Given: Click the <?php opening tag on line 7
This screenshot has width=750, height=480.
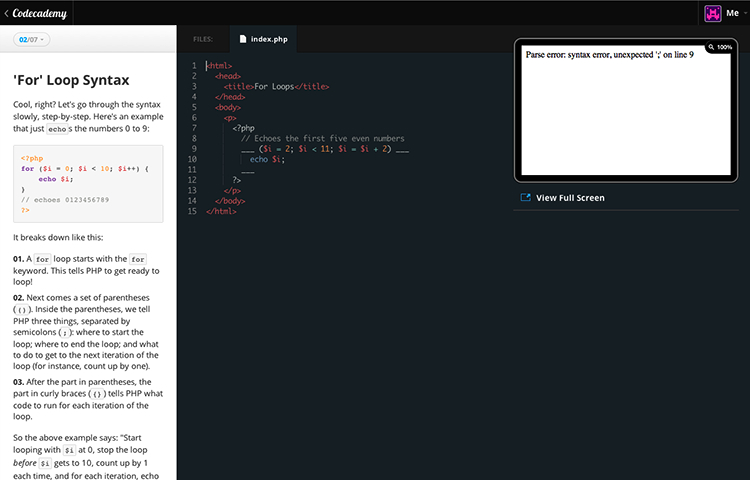Looking at the screenshot, I should [x=243, y=128].
